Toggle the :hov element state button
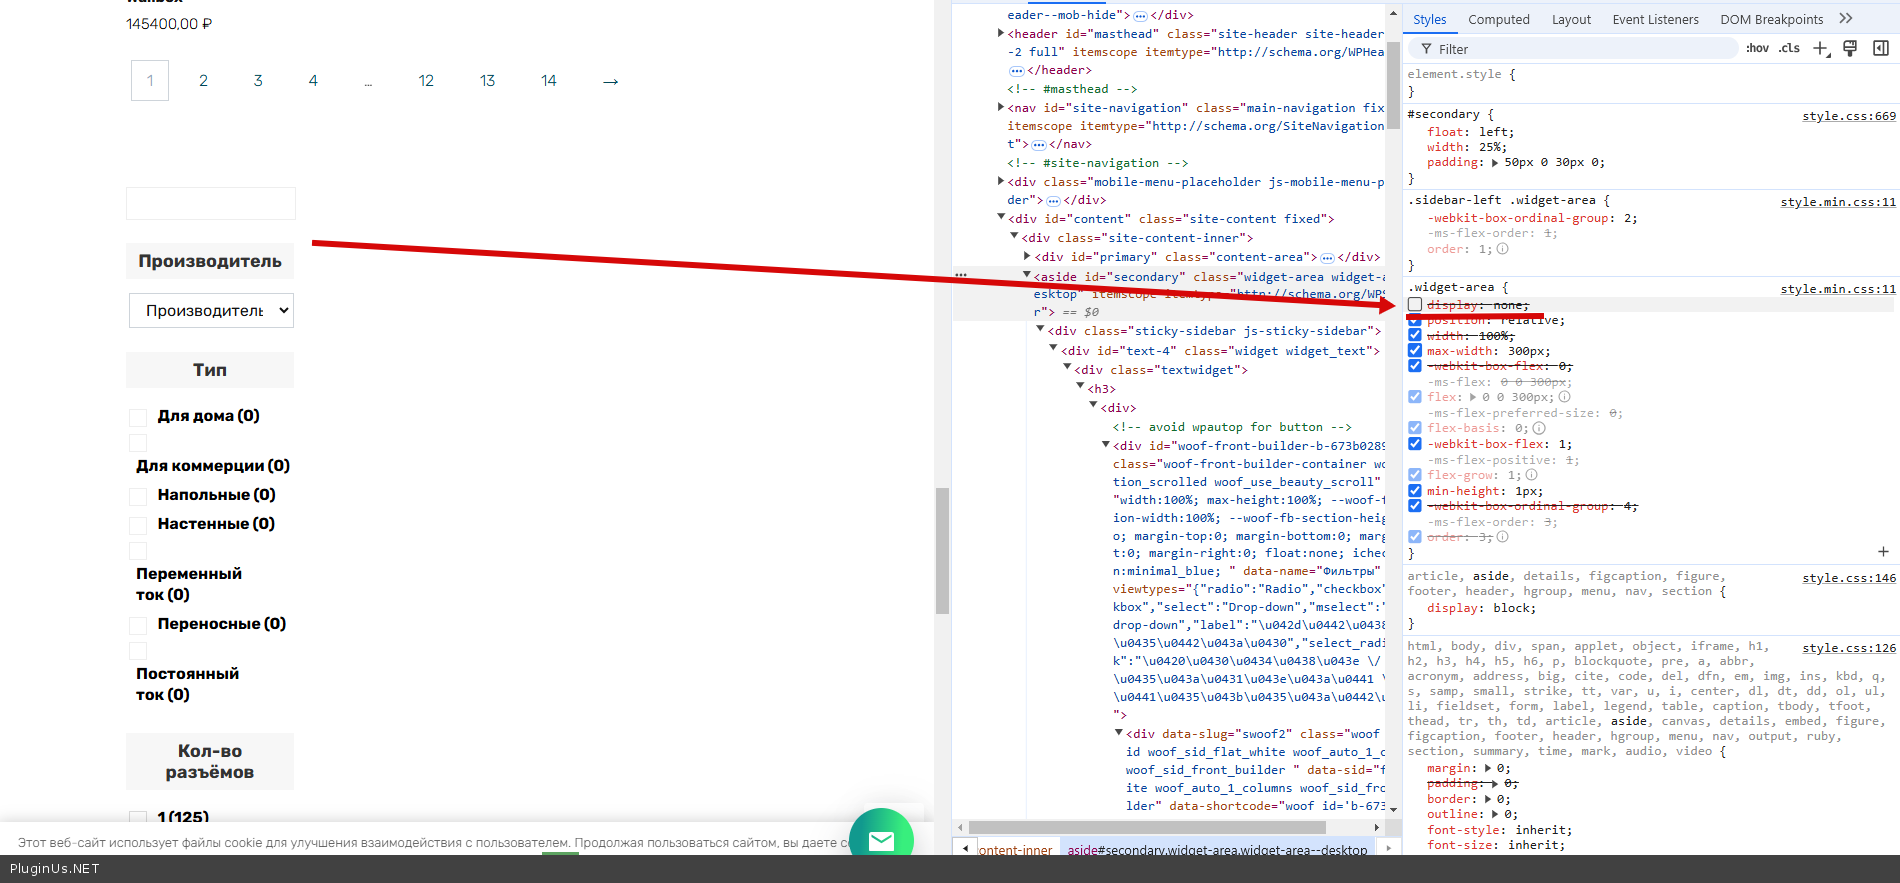 [x=1757, y=49]
